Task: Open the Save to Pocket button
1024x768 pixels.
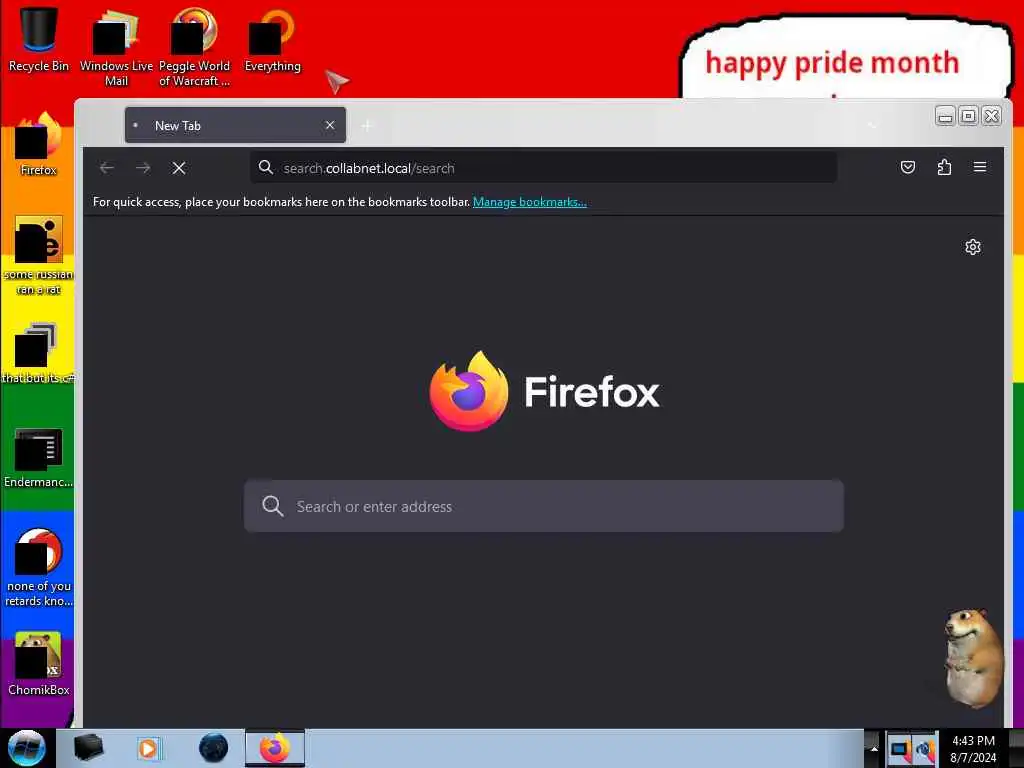Action: (908, 167)
